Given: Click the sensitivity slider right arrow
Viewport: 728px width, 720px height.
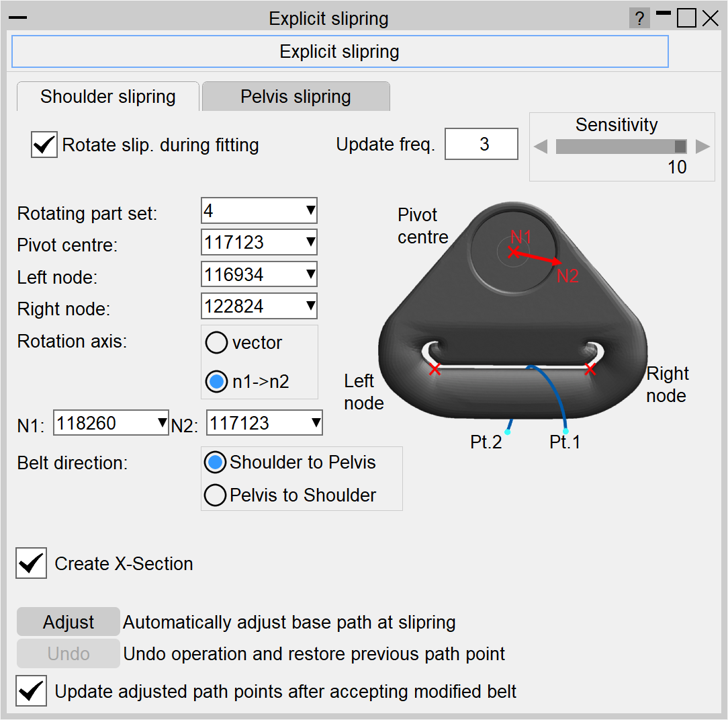Looking at the screenshot, I should click(x=703, y=146).
